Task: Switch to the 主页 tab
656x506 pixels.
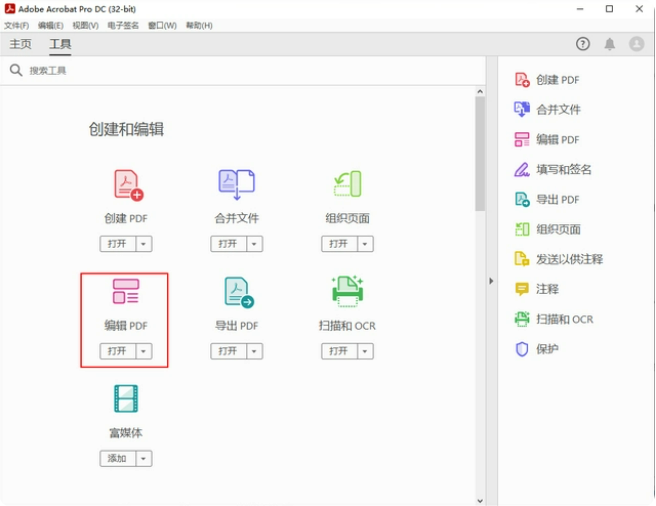Action: (21, 45)
